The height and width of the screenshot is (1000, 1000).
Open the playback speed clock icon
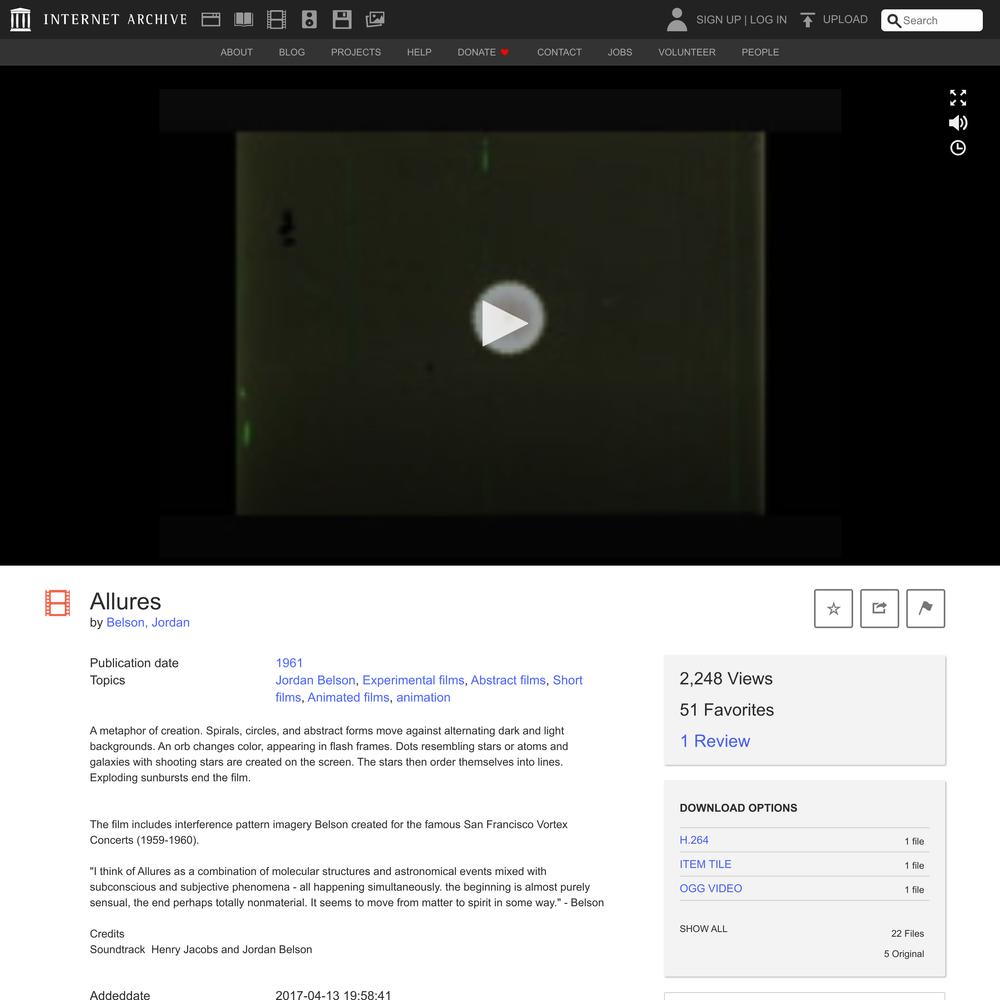pos(958,148)
